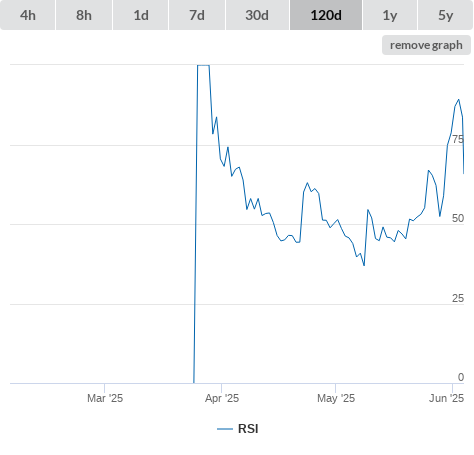The image size is (474, 455).
Task: Click the RSI low point in May
Action: coord(364,265)
